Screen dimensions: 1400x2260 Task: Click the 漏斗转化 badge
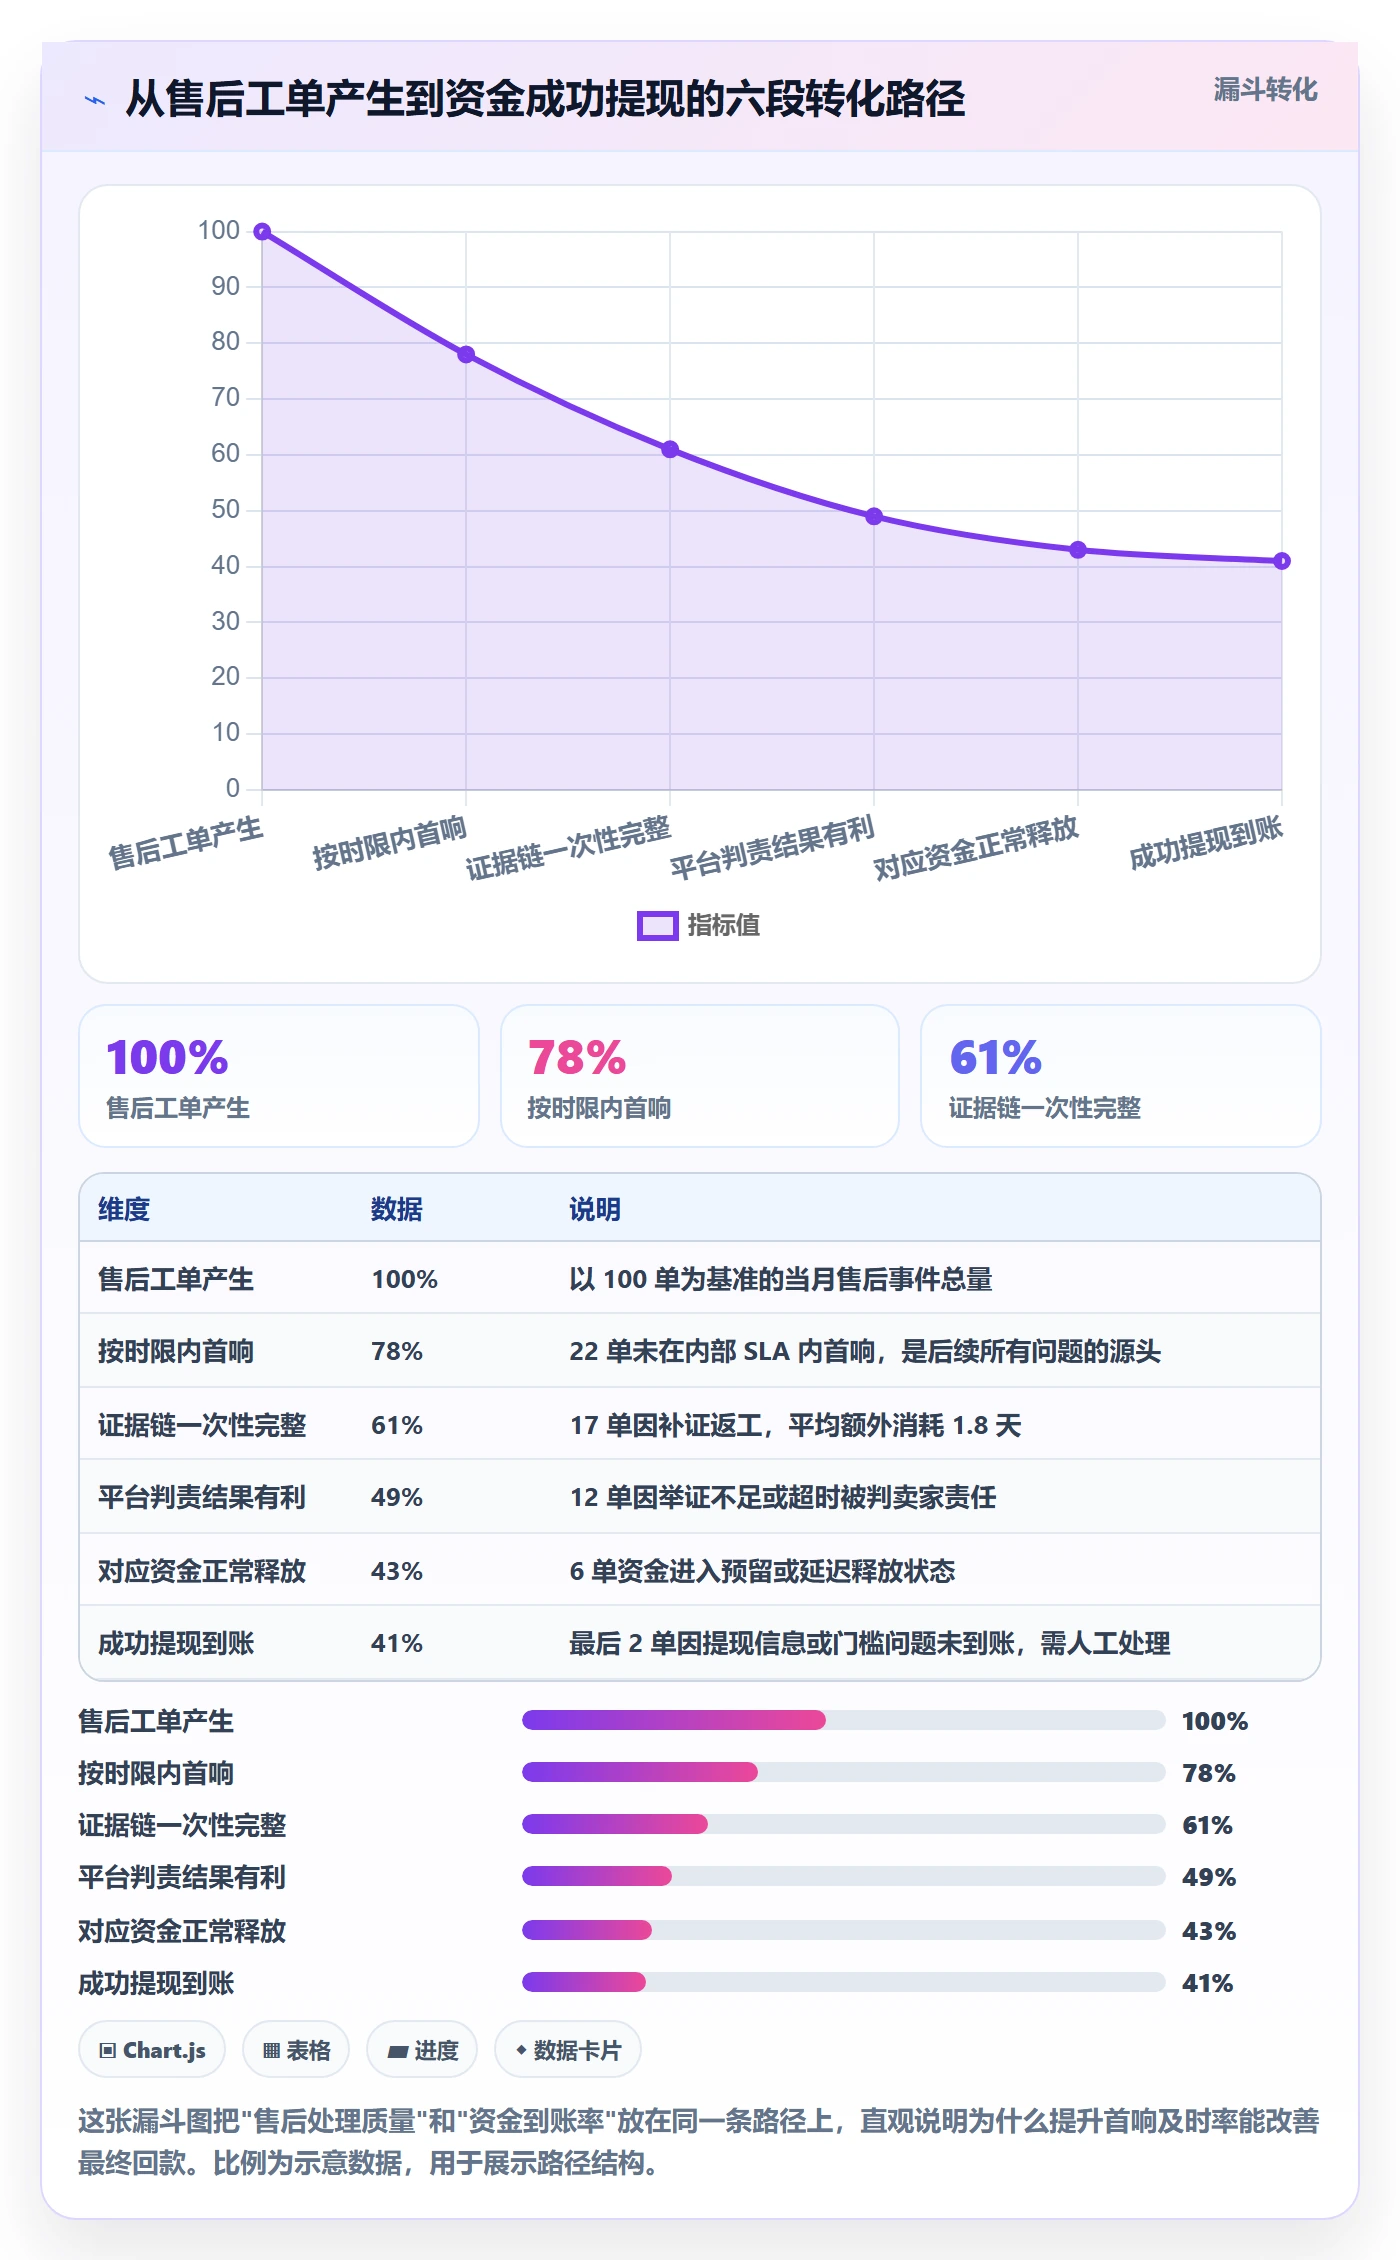click(x=1264, y=90)
